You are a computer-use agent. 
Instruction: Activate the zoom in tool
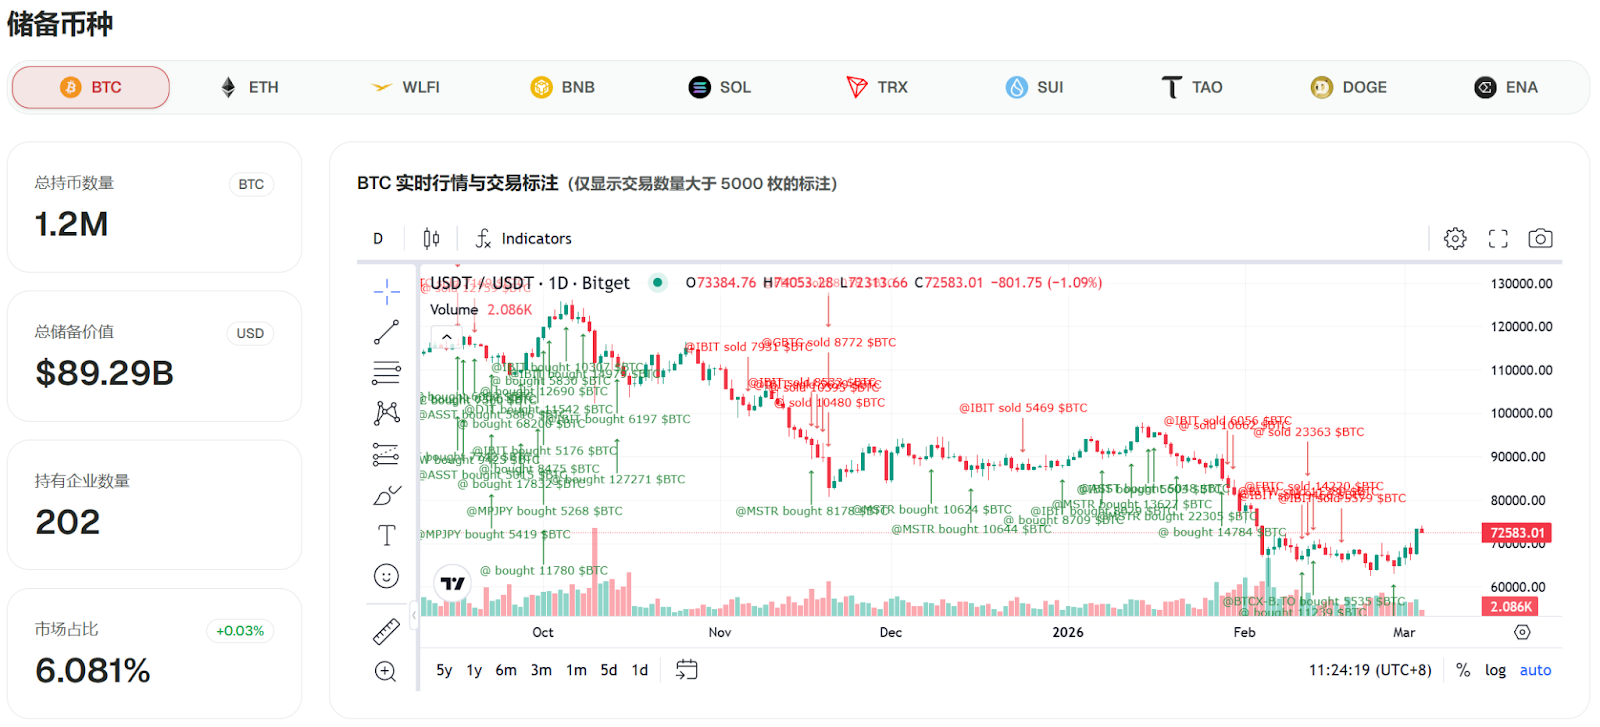(x=386, y=671)
